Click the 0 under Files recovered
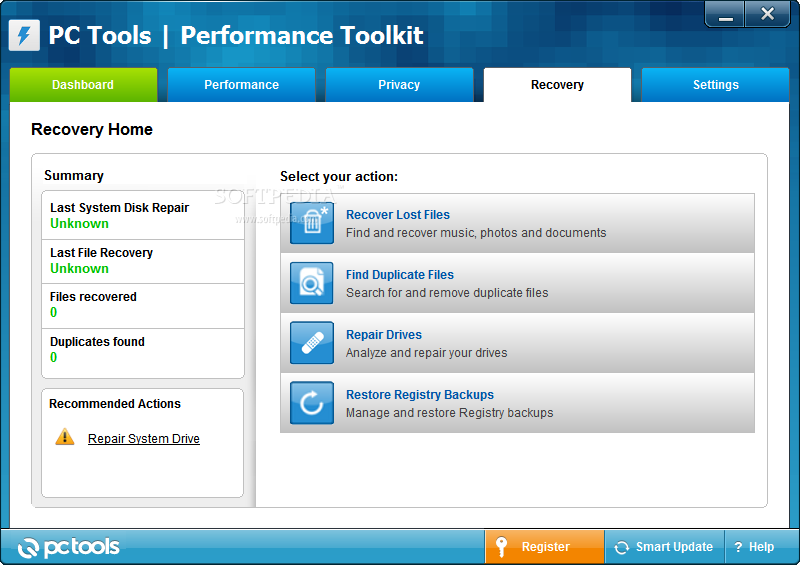The height and width of the screenshot is (565, 800). (54, 312)
